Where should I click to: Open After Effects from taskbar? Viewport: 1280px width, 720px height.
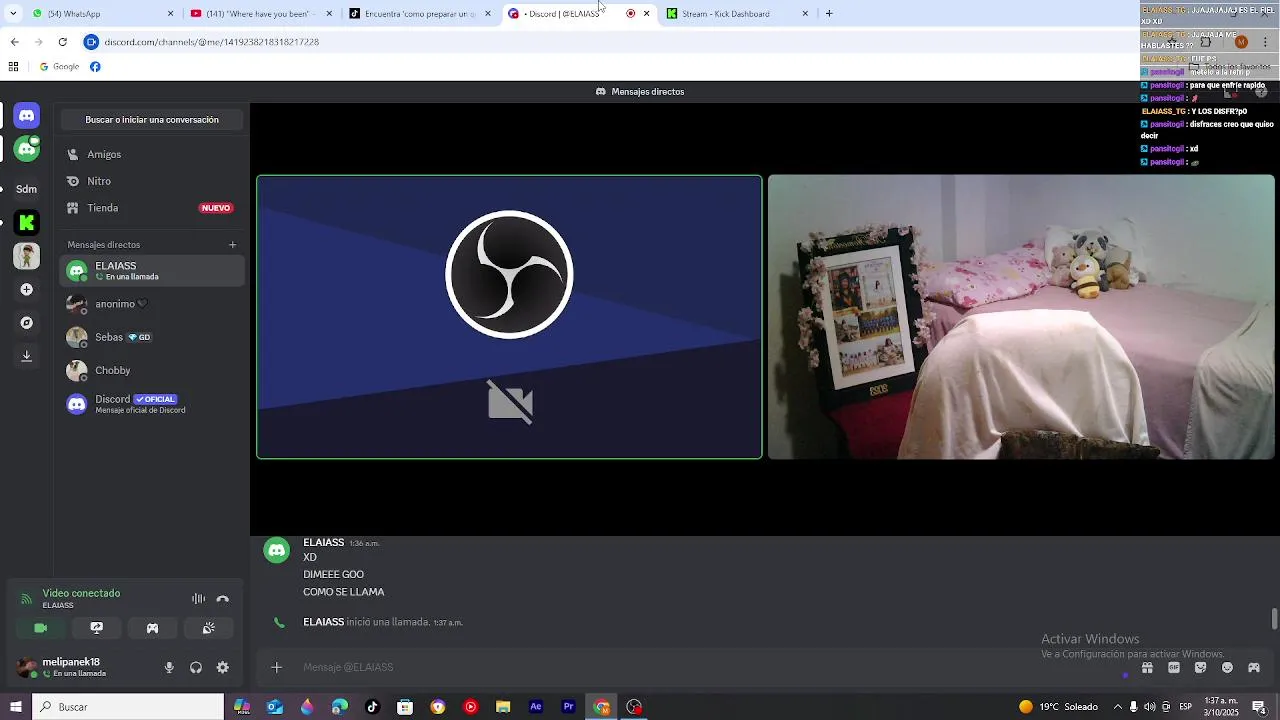[536, 707]
